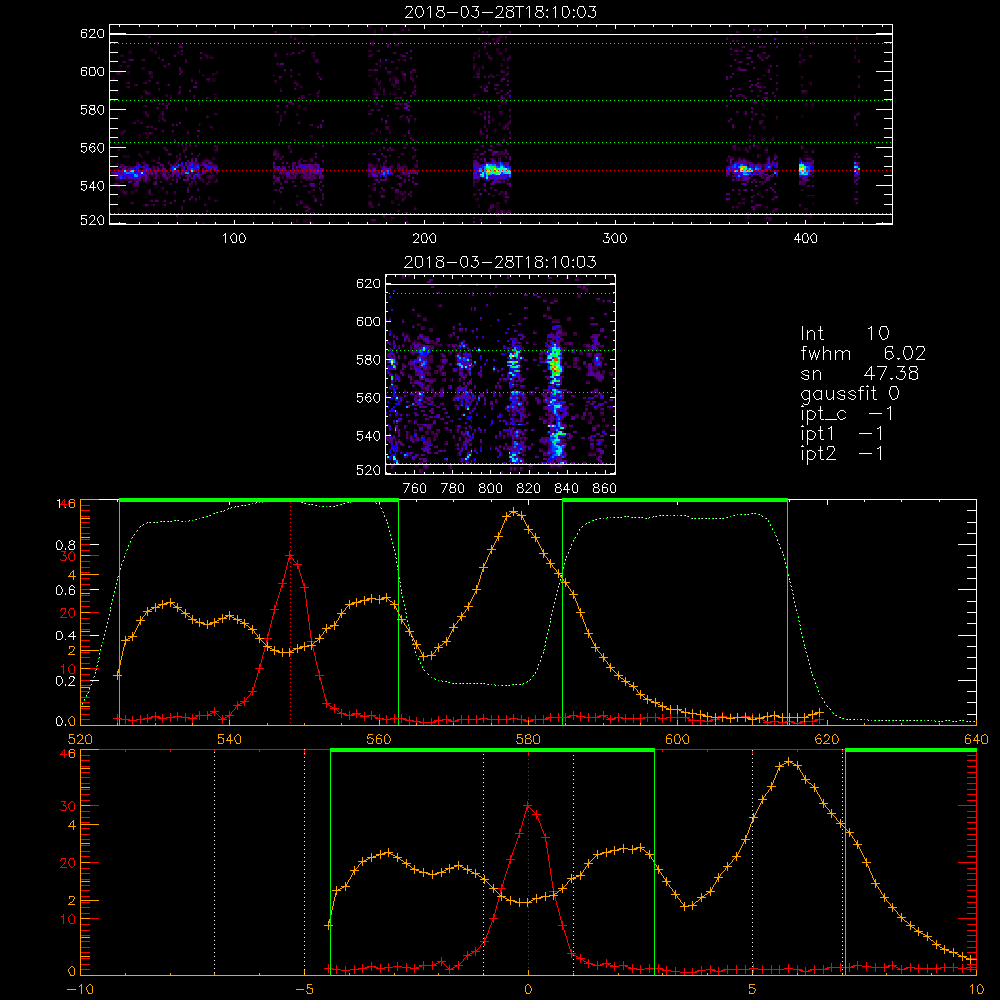Select the 'fwhm 6.02' readout line
The height and width of the screenshot is (1000, 1000).
(863, 353)
